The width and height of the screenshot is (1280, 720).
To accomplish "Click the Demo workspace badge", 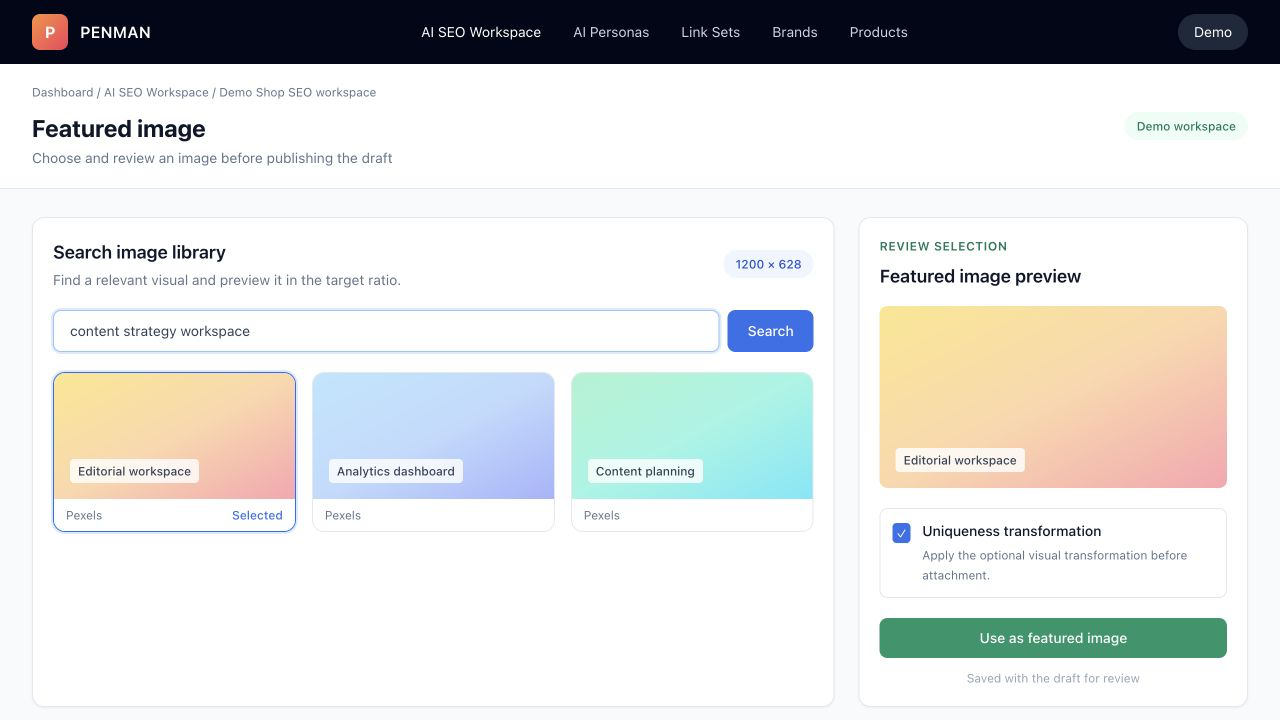I will (x=1186, y=126).
